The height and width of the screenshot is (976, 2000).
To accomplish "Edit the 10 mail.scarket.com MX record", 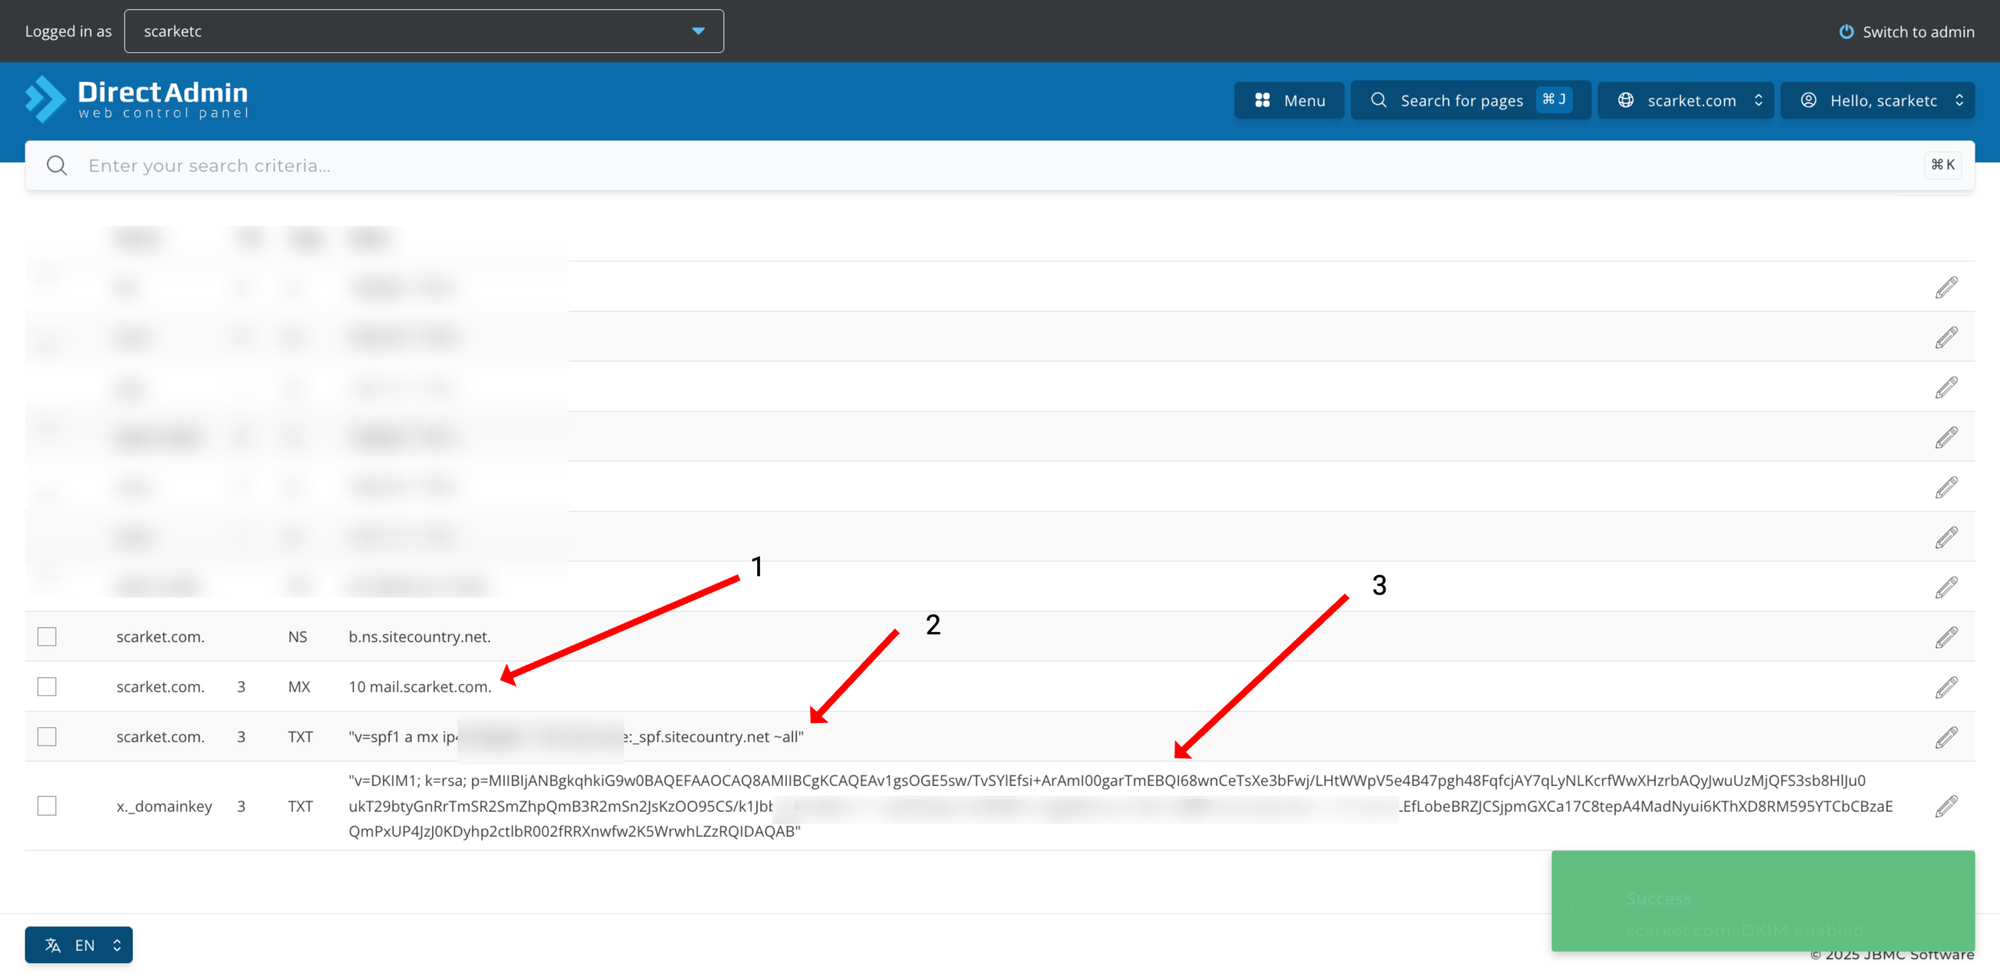I will tap(1946, 687).
